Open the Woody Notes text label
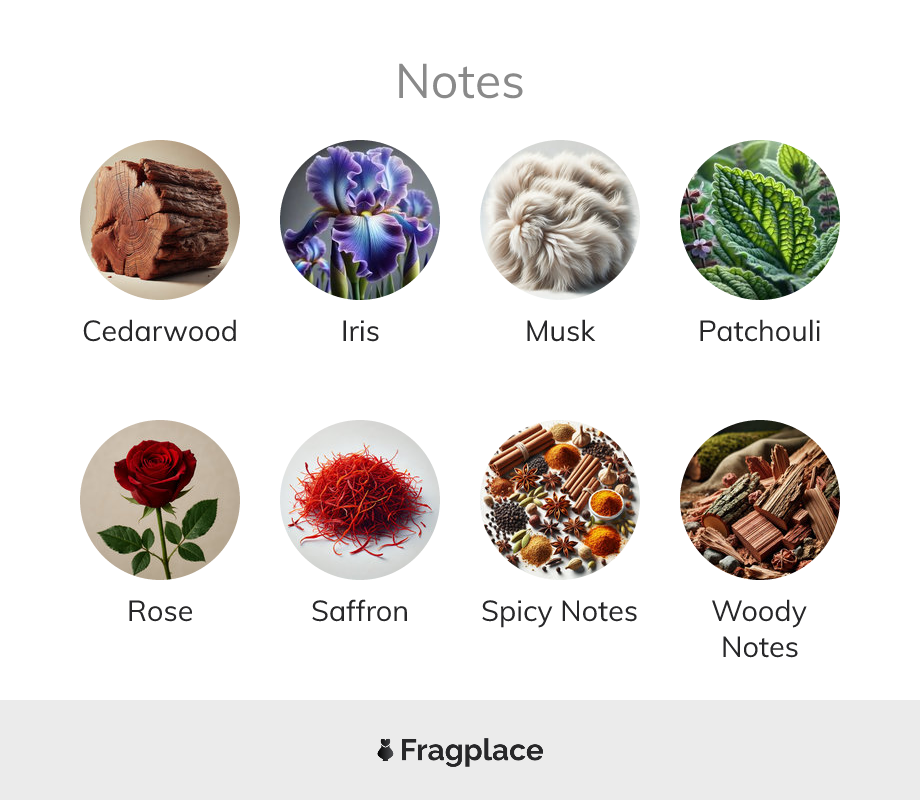Viewport: 920px width, 800px height. (x=760, y=629)
